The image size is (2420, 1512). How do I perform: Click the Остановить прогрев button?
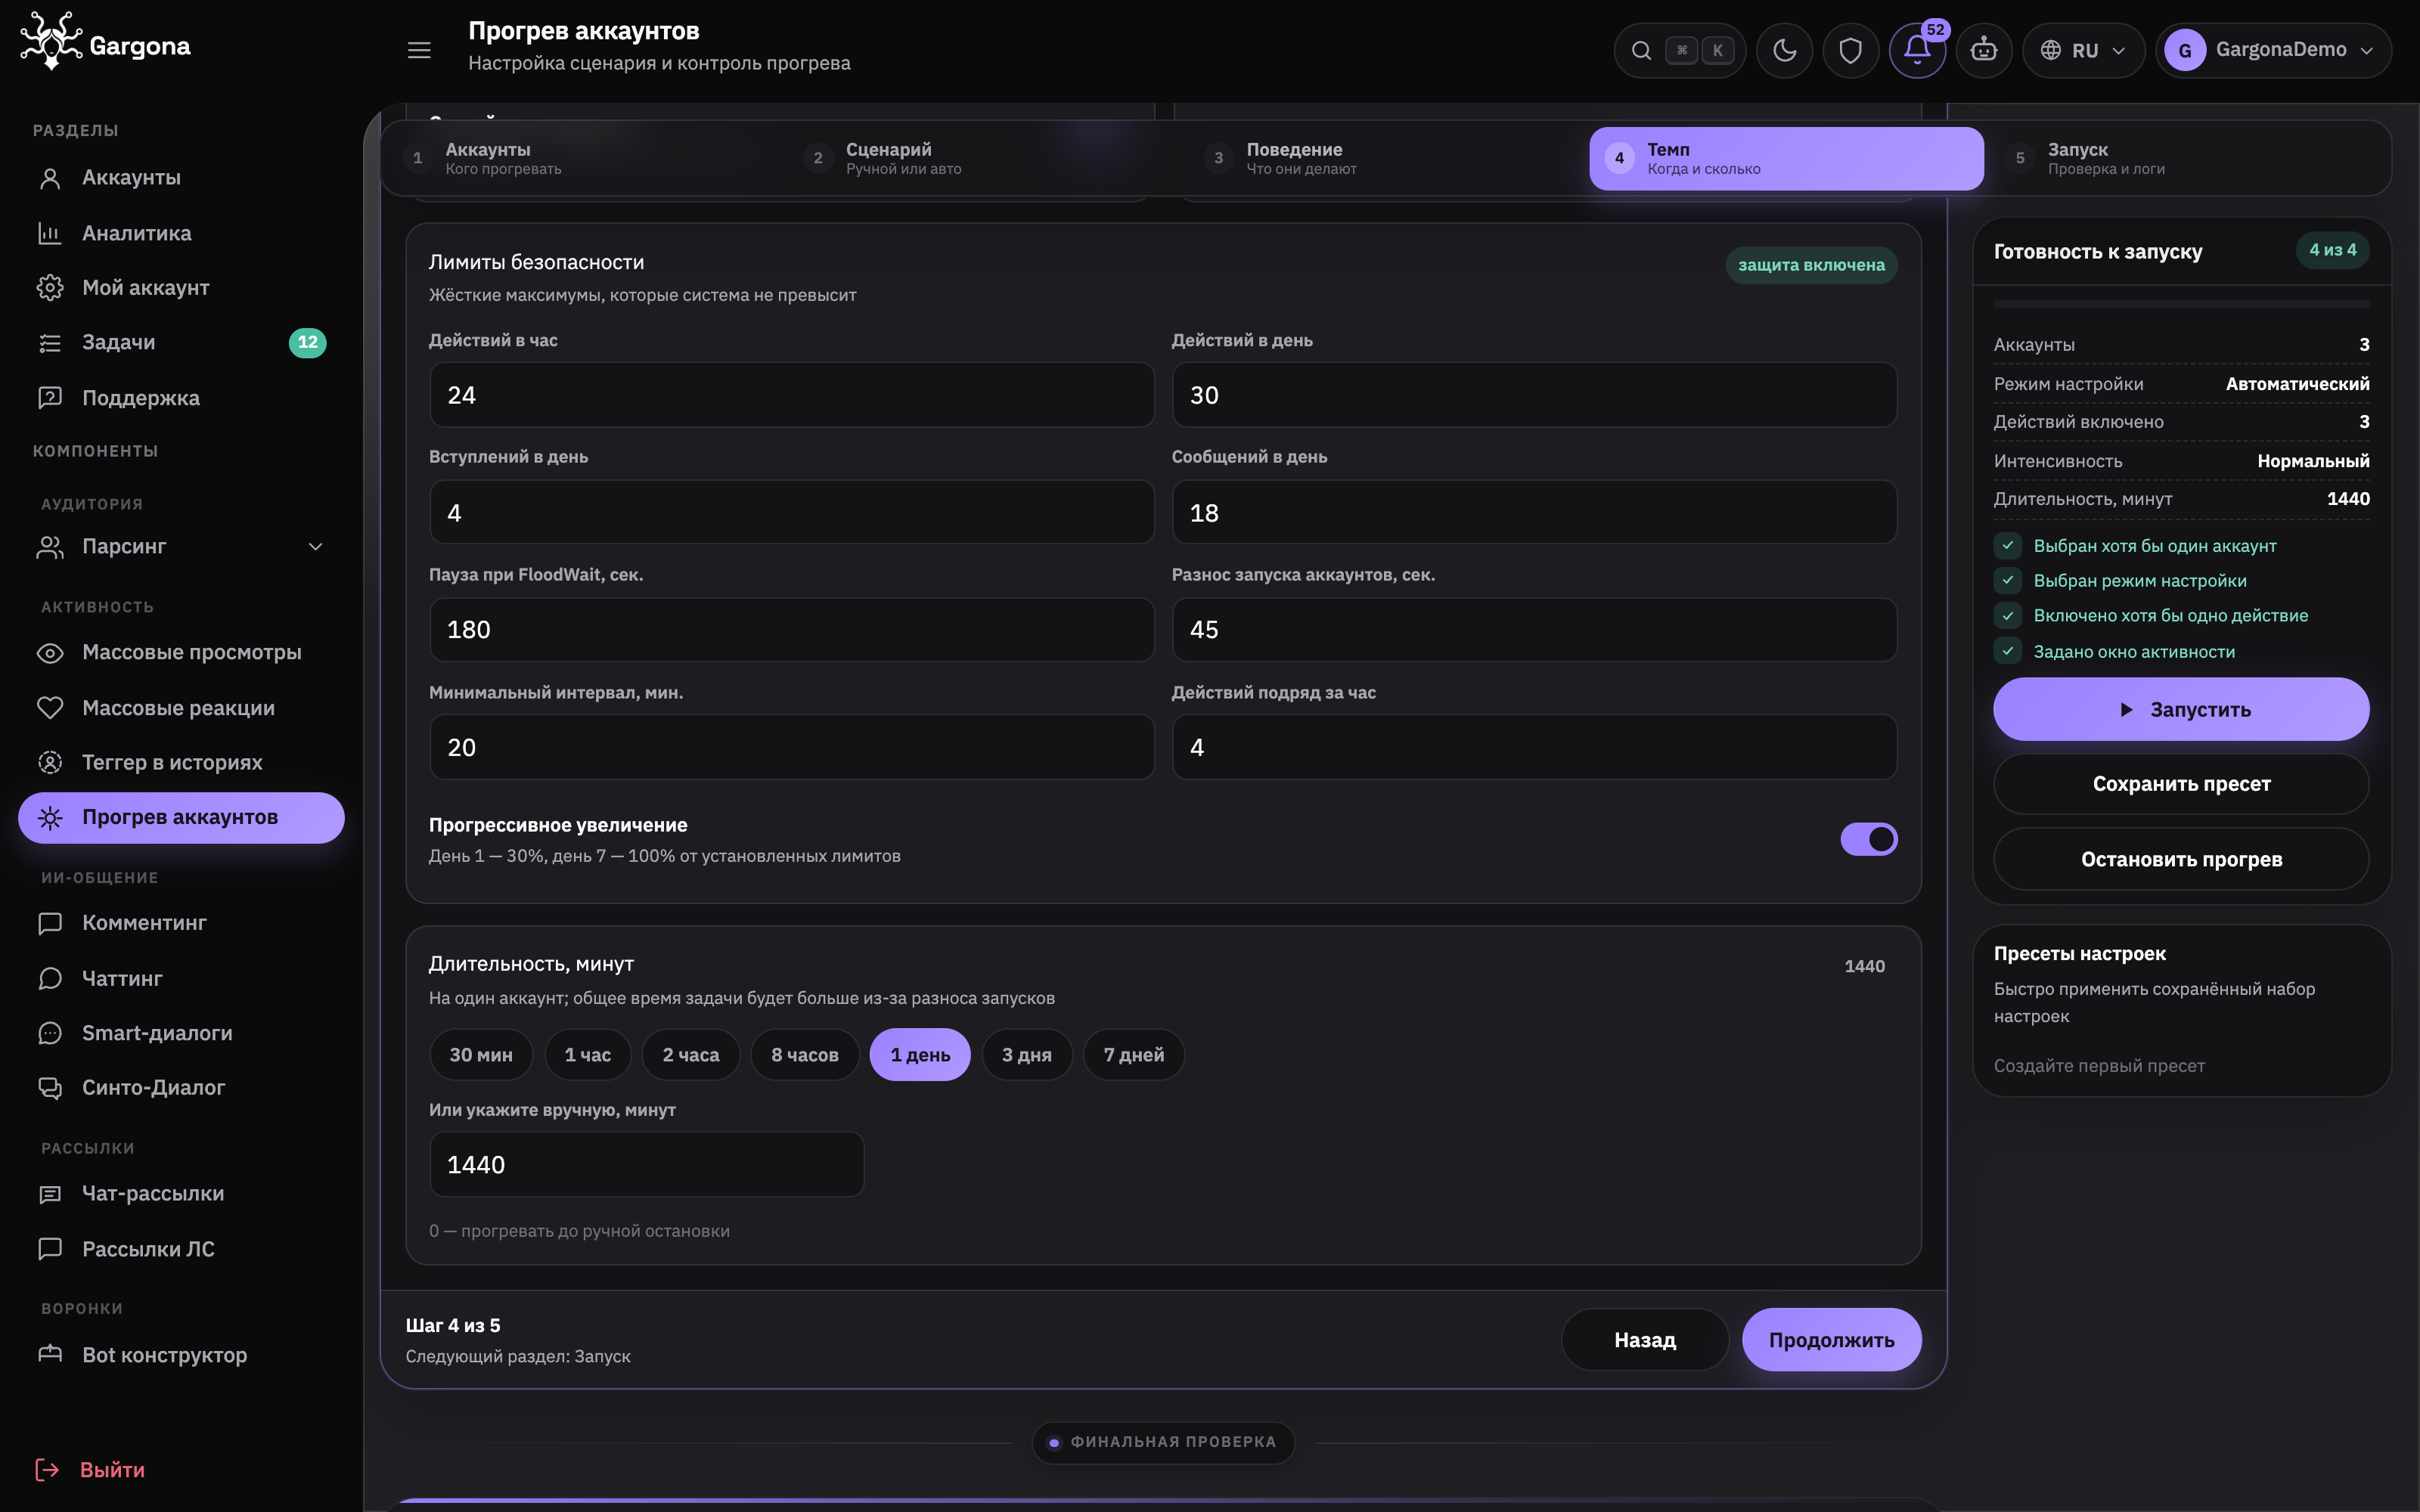point(2181,859)
